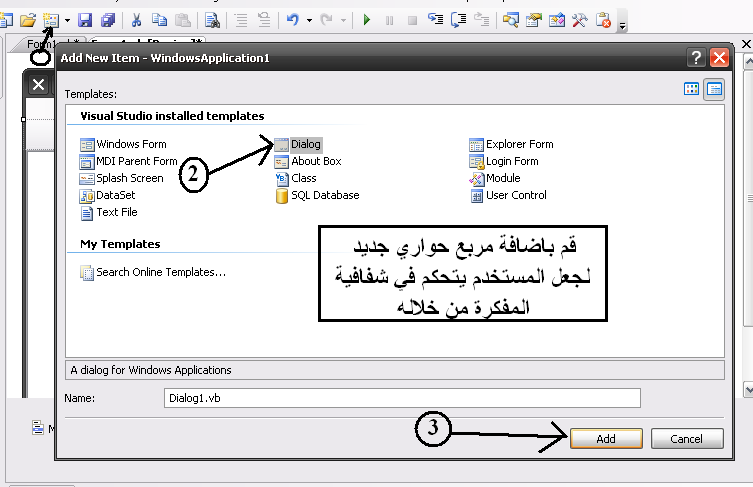The image size is (753, 487).
Task: Click the Open File folder icon
Action: [28, 20]
